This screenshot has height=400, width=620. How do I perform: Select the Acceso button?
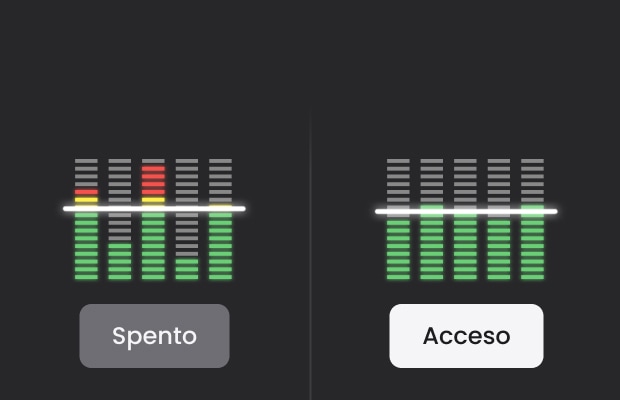(466, 336)
